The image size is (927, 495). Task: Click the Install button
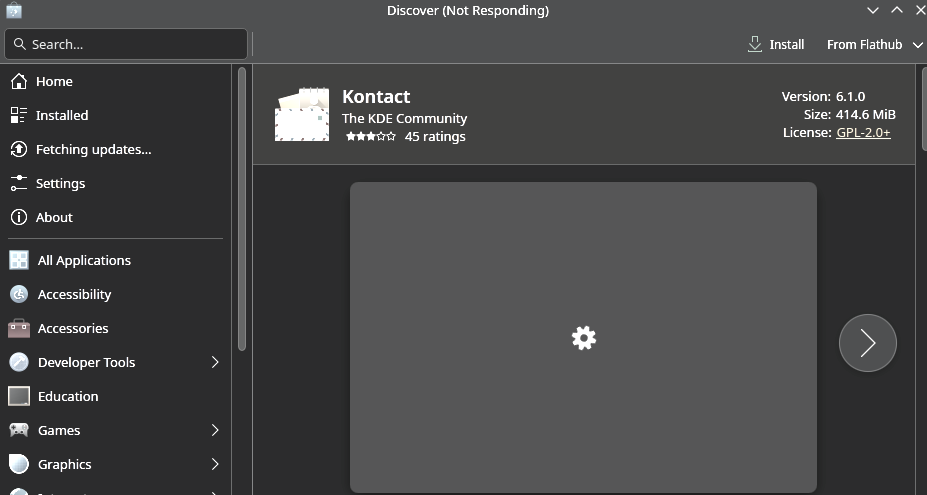pos(776,44)
